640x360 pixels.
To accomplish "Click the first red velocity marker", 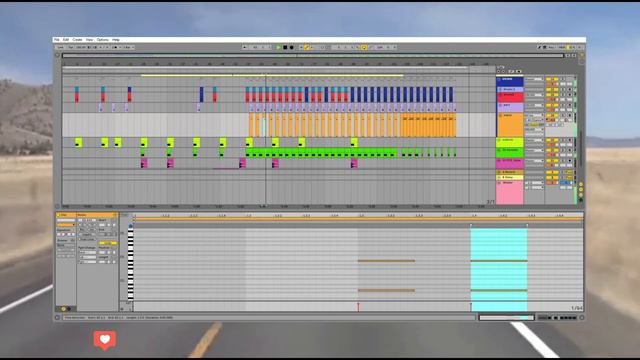I will (358, 307).
